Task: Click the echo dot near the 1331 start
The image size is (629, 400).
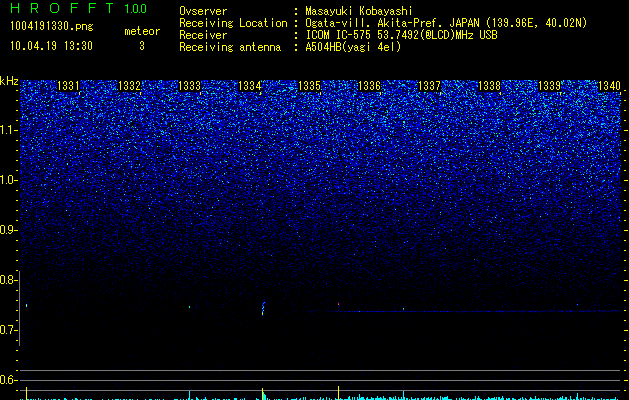Action: [x=26, y=305]
